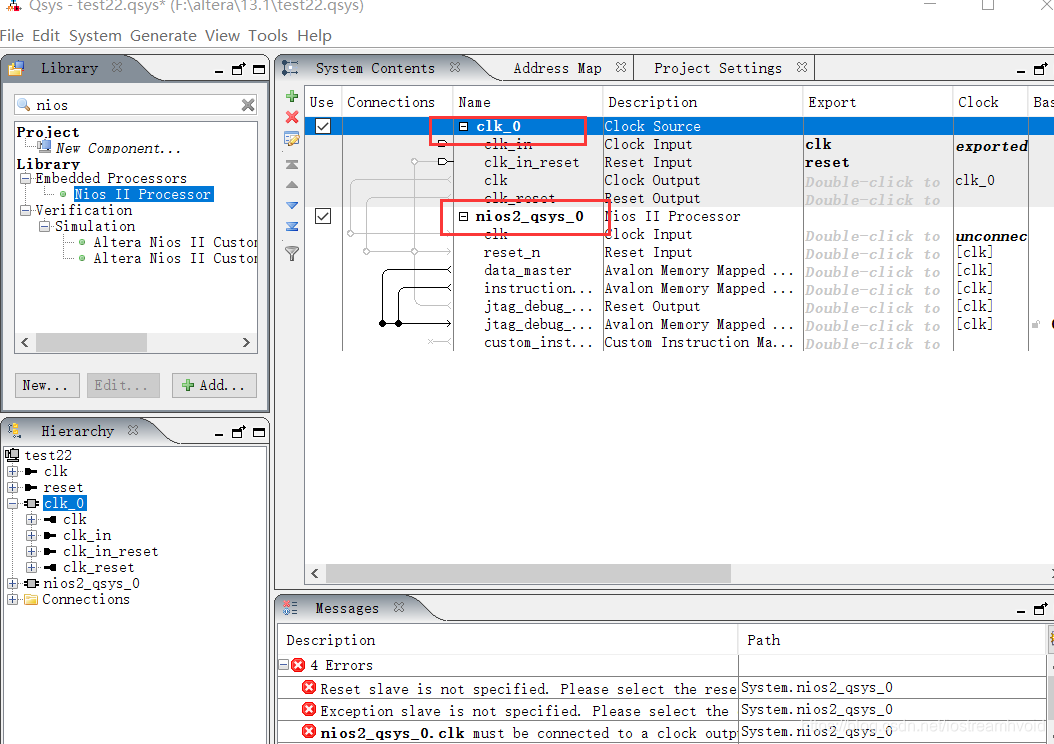Minimize the Messages panel
Screen dimensions: 1054x744
pyautogui.click(x=1021, y=610)
